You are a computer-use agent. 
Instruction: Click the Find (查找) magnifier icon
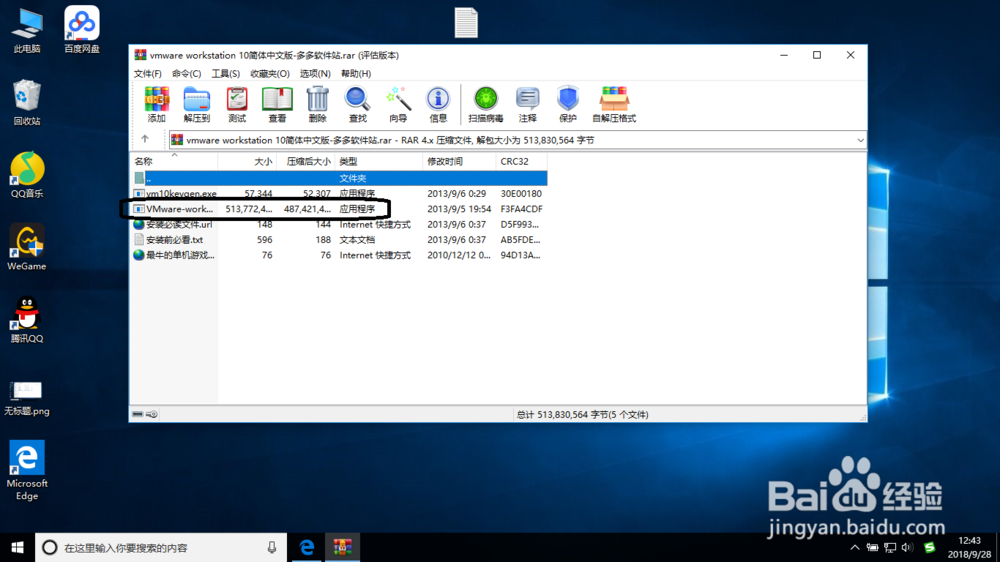coord(357,105)
